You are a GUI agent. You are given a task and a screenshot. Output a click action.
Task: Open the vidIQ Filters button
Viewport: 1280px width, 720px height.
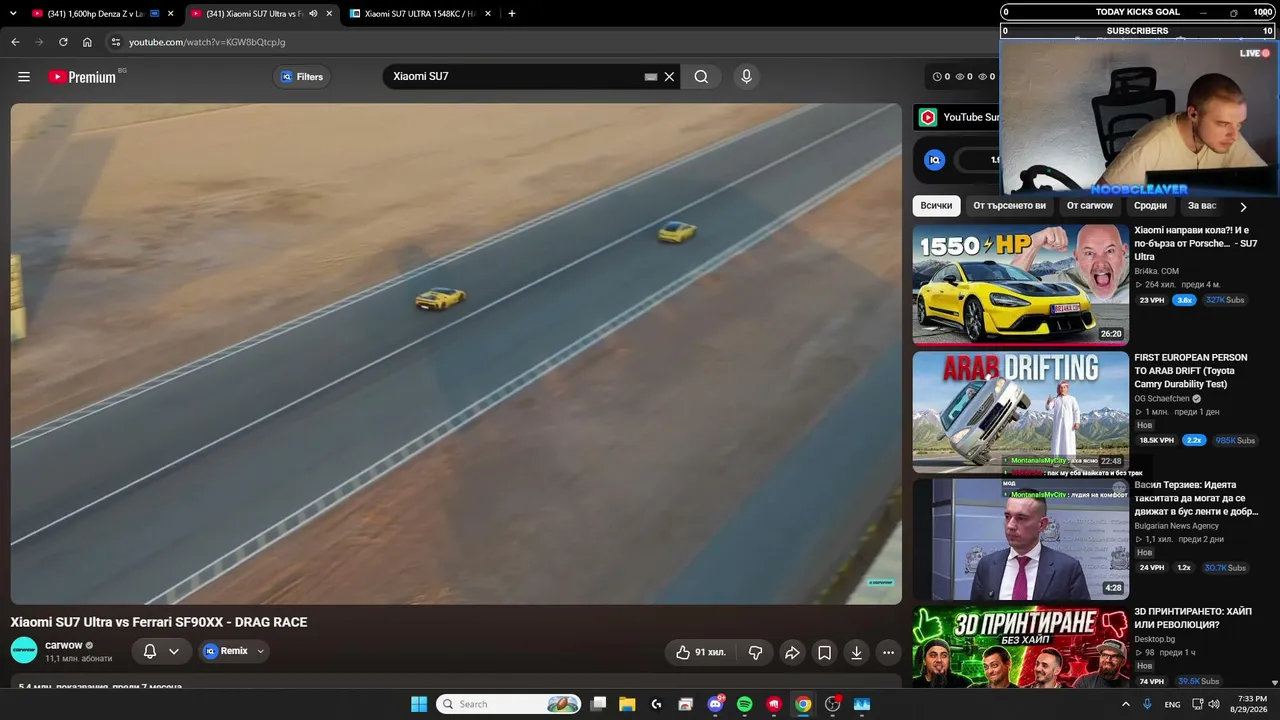[x=302, y=77]
